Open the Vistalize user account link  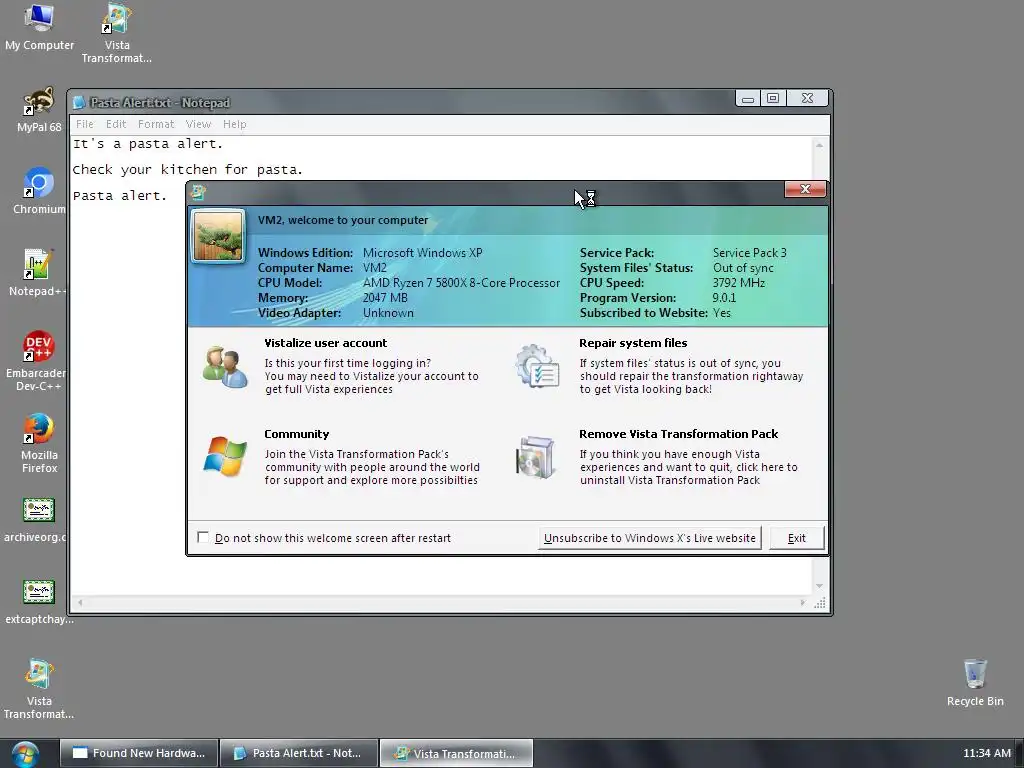click(x=325, y=343)
